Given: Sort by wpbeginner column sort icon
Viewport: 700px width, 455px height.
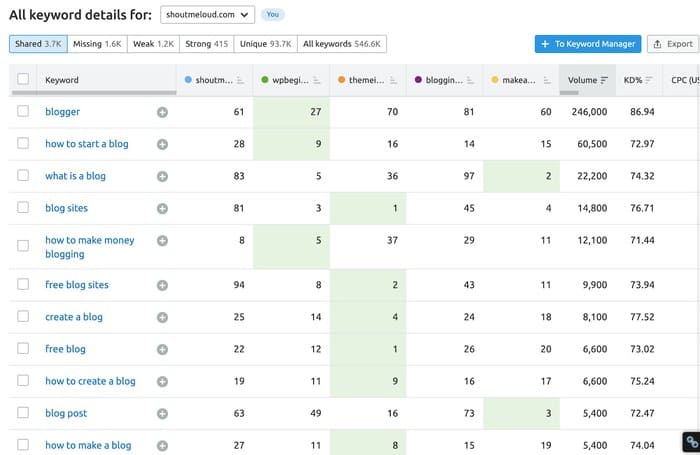Looking at the screenshot, I should tap(317, 80).
